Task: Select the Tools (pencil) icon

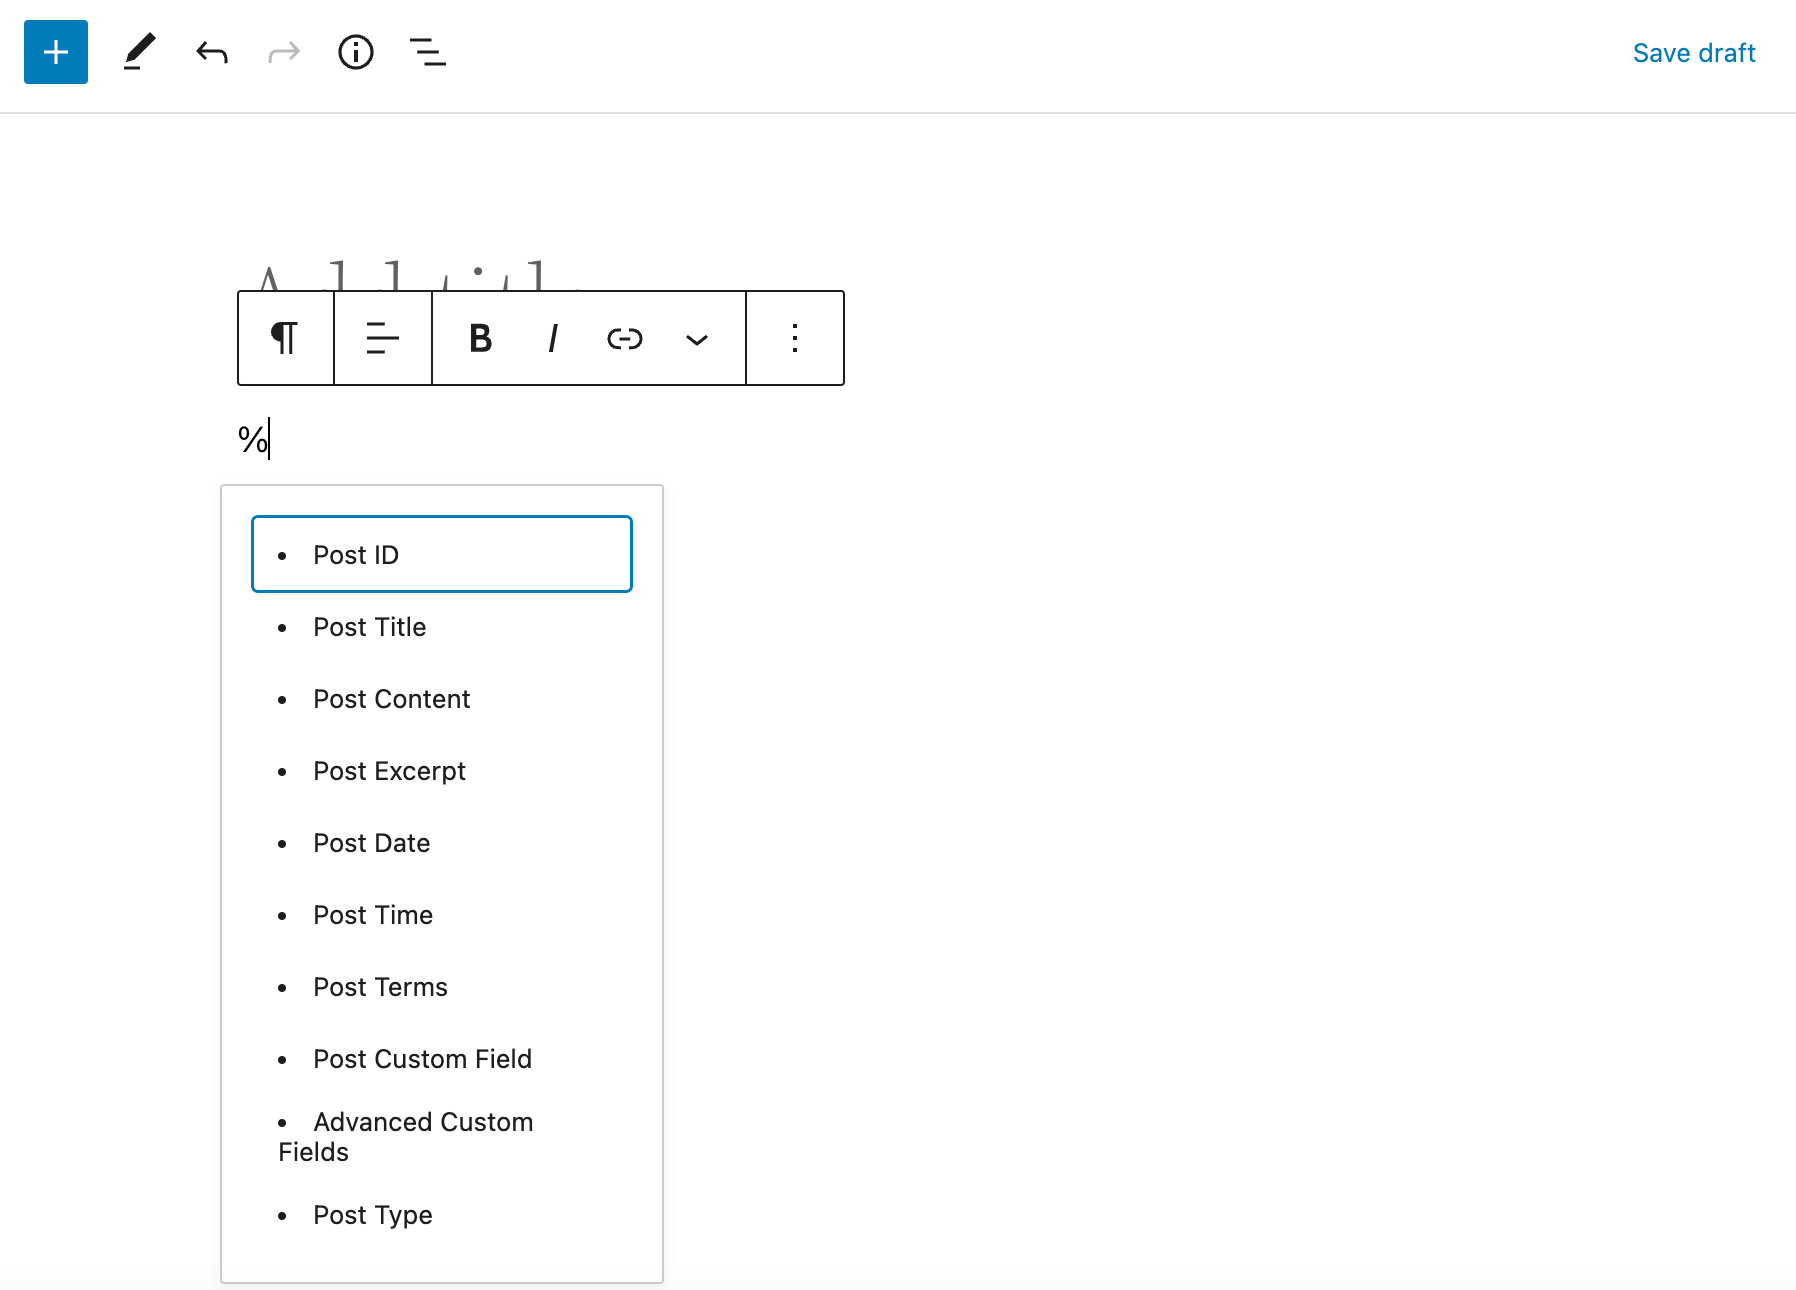Action: pos(139,52)
